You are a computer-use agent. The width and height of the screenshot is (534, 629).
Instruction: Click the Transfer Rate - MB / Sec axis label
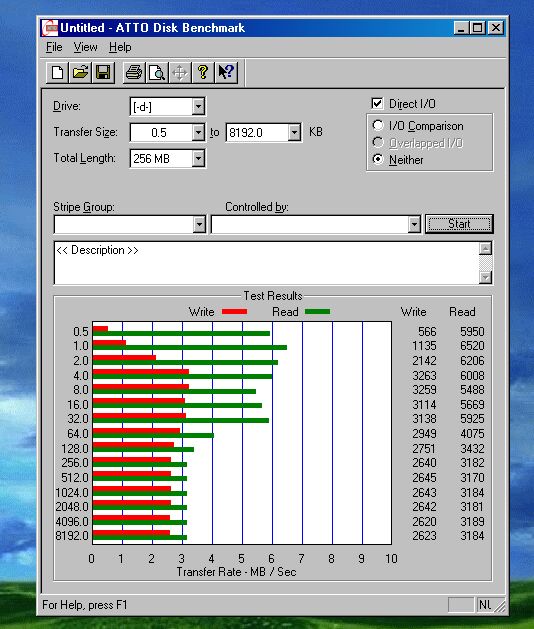[x=236, y=572]
